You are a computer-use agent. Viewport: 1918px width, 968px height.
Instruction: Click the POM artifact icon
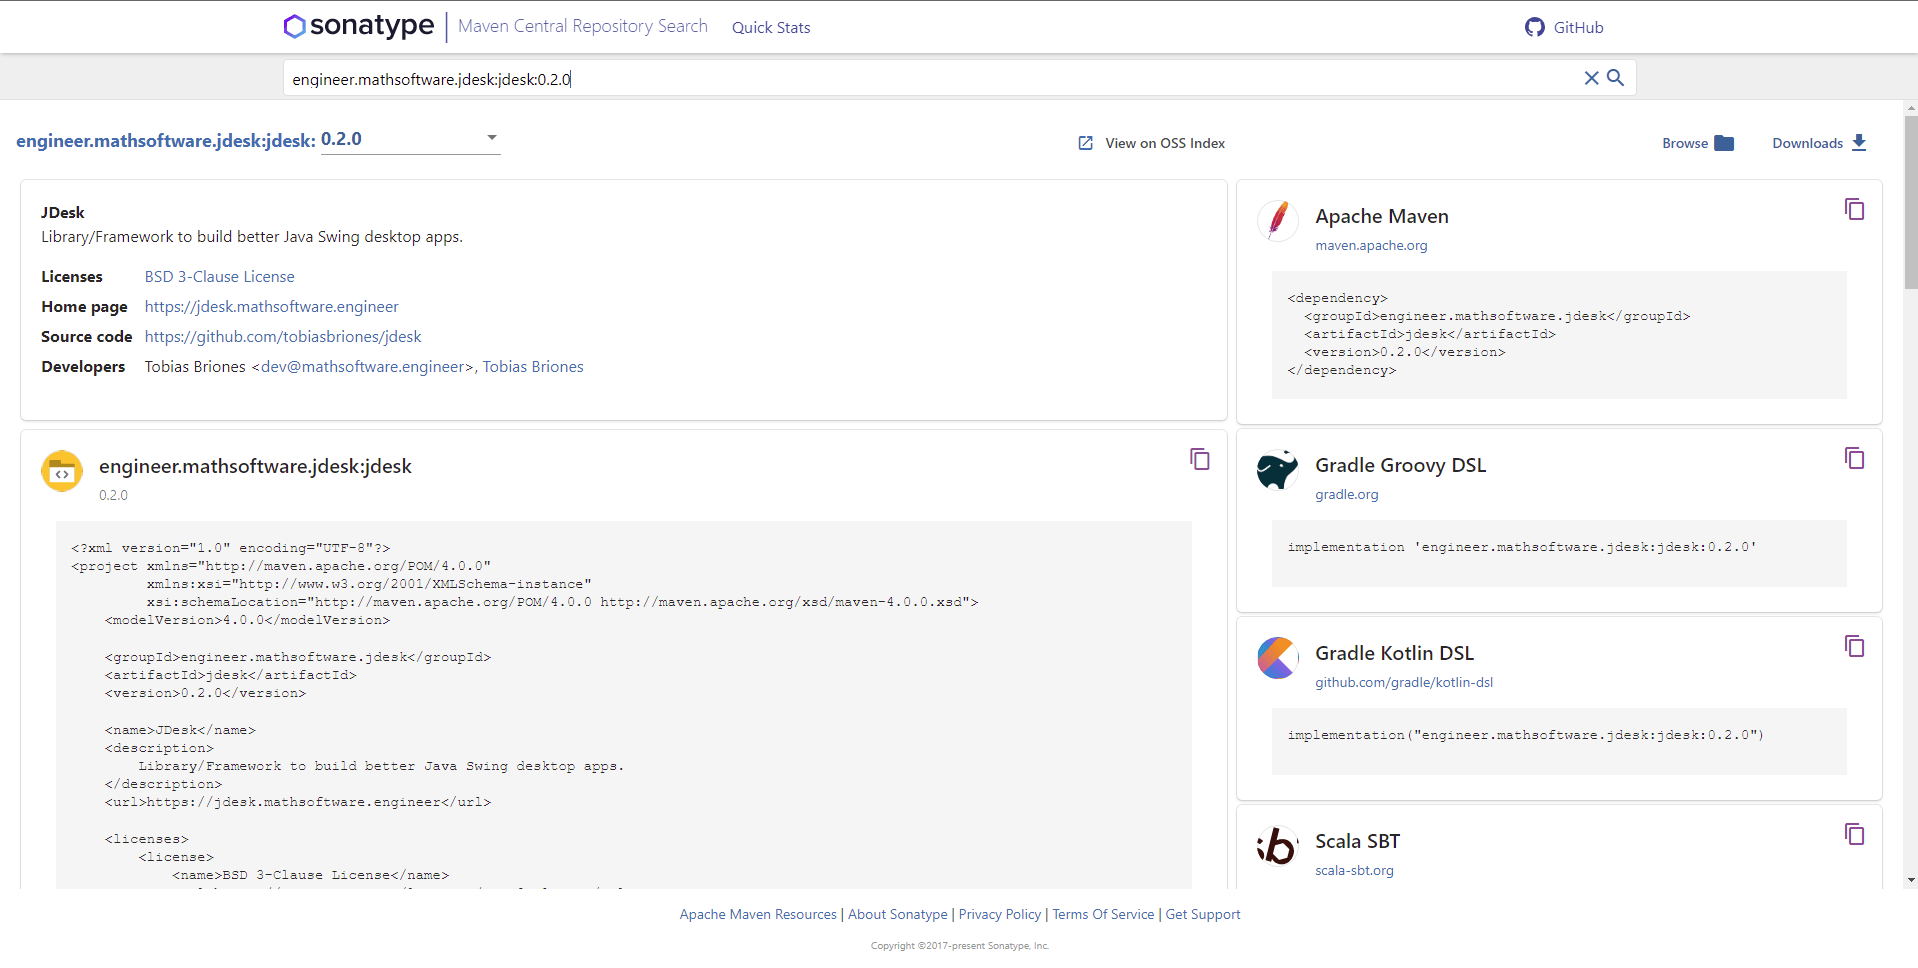62,471
